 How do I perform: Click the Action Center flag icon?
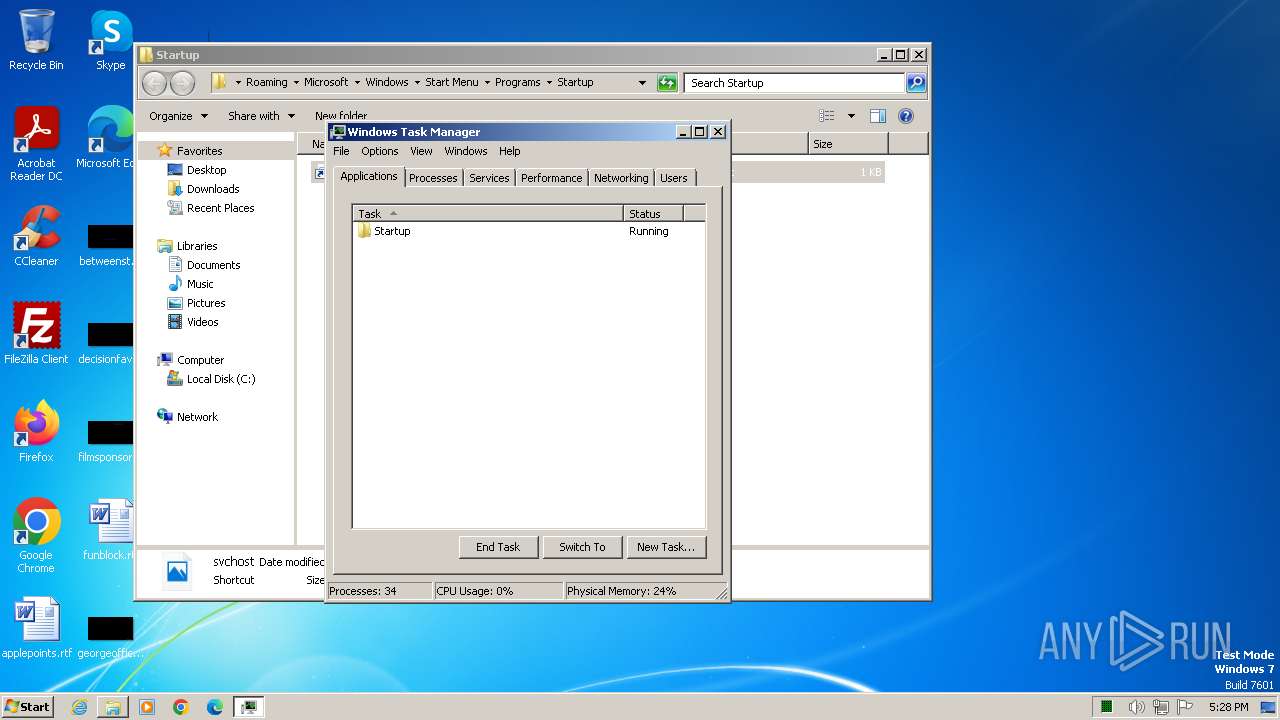click(x=1185, y=707)
